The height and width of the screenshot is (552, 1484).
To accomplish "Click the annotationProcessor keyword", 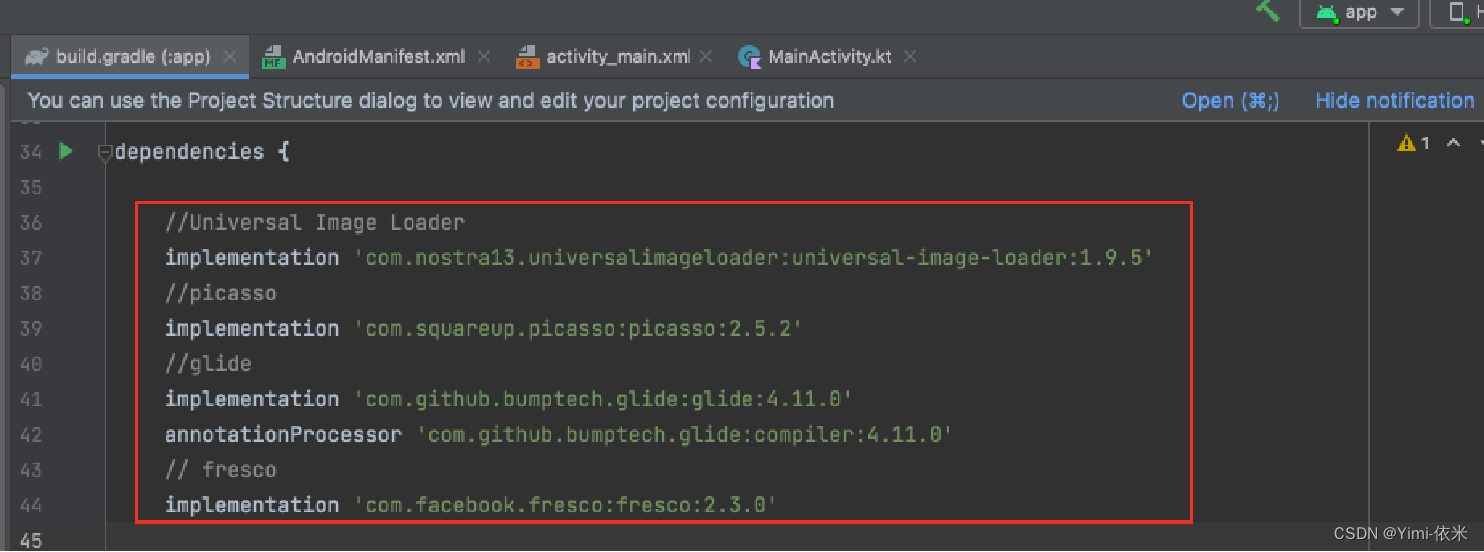I will (283, 434).
